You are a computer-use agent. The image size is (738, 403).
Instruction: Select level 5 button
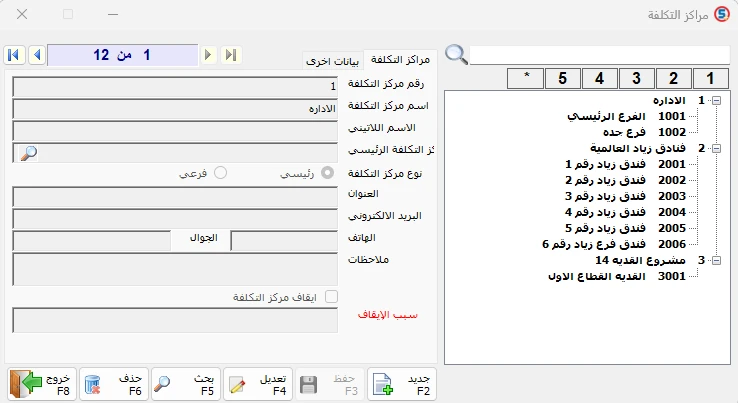pyautogui.click(x=562, y=78)
